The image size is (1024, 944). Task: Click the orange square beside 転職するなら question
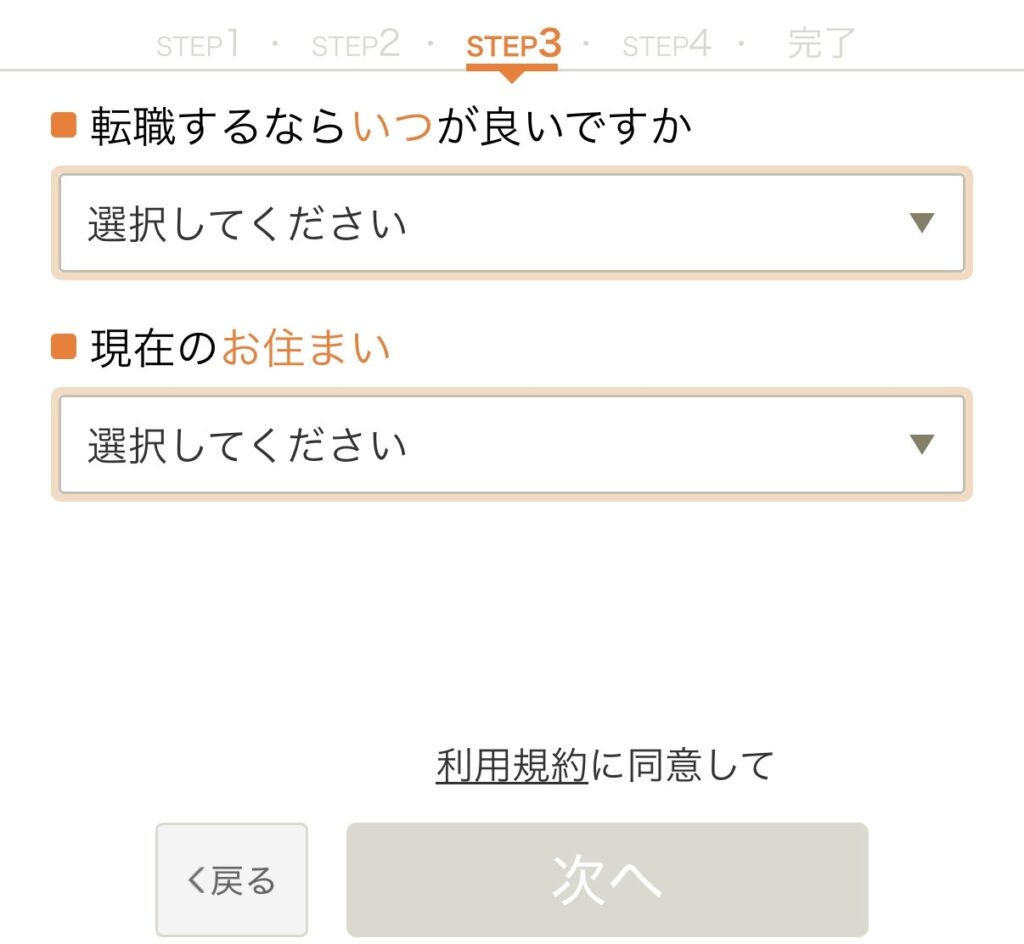pos(64,126)
